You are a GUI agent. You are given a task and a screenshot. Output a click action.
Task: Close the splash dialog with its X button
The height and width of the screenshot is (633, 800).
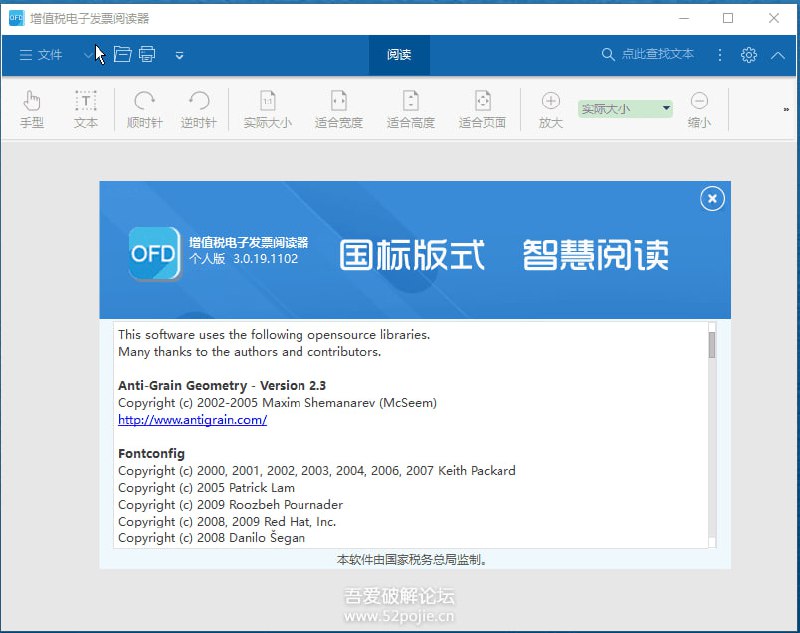coord(712,199)
